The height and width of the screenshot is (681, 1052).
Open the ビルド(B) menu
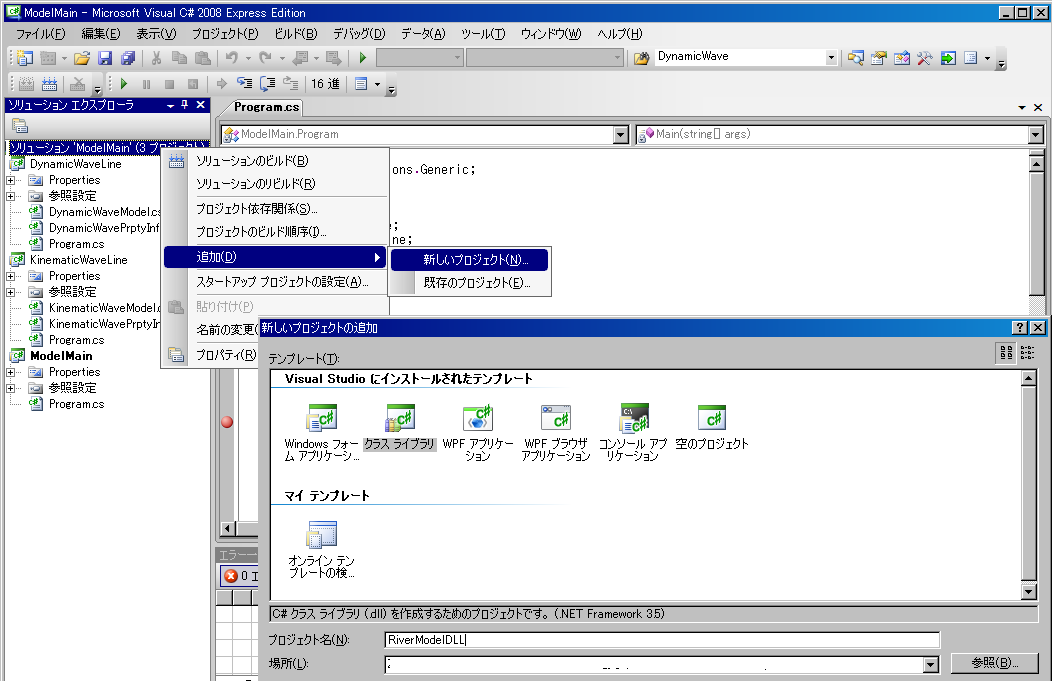tap(295, 34)
